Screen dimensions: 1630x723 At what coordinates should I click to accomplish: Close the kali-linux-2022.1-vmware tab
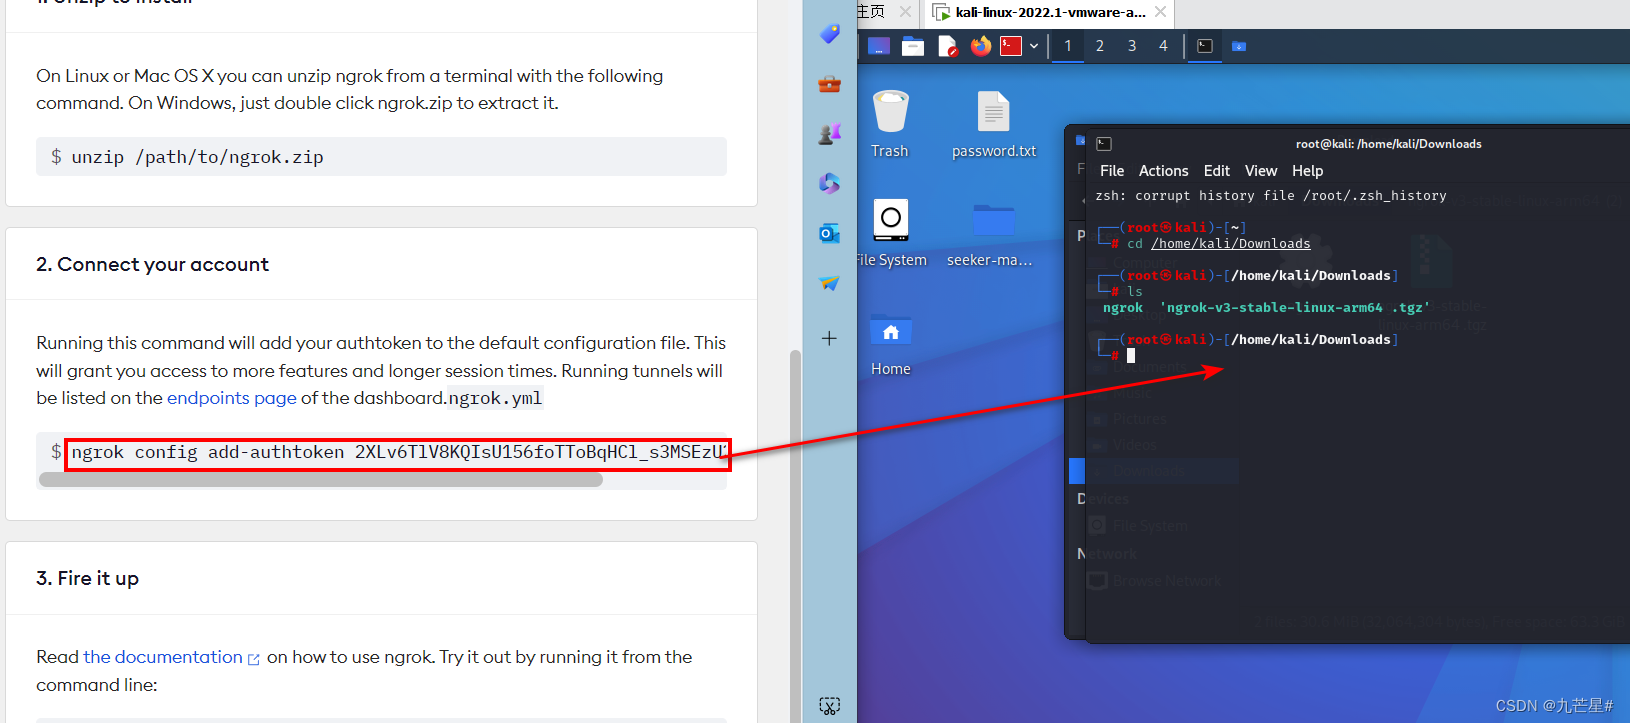click(1160, 12)
